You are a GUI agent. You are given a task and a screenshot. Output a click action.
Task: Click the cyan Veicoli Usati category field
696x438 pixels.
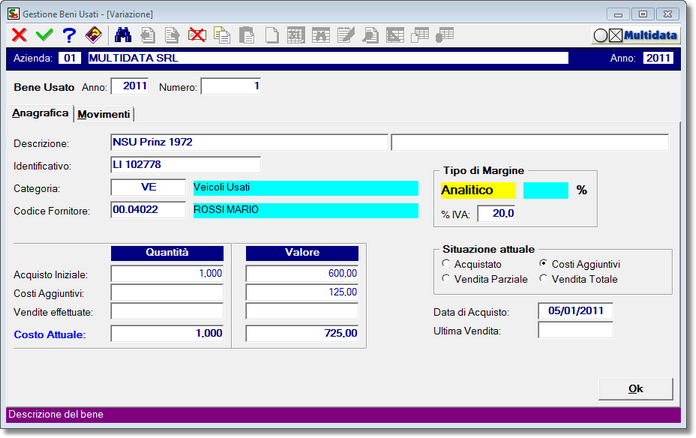[306, 188]
